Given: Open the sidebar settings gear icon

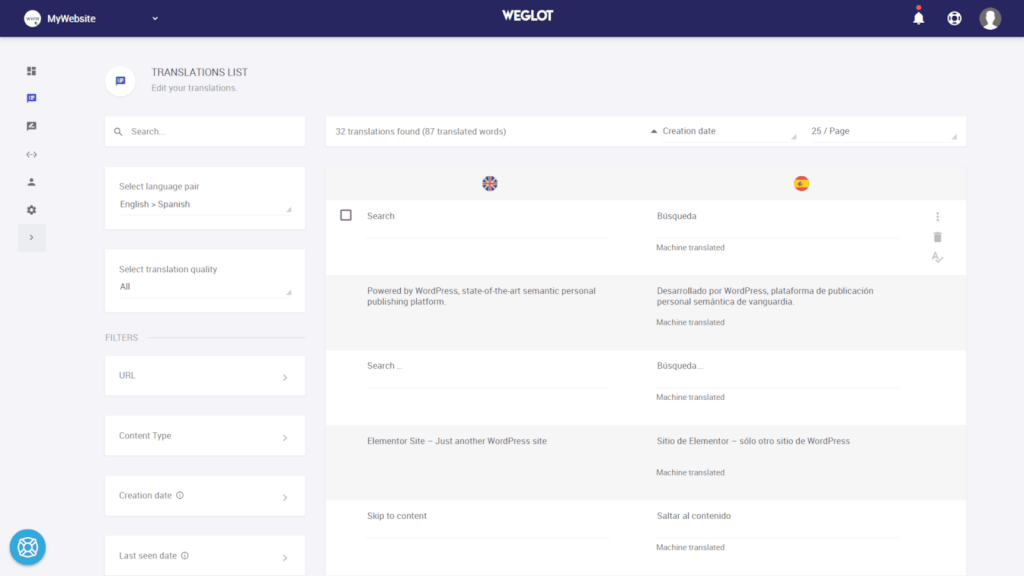Looking at the screenshot, I should click(x=31, y=210).
